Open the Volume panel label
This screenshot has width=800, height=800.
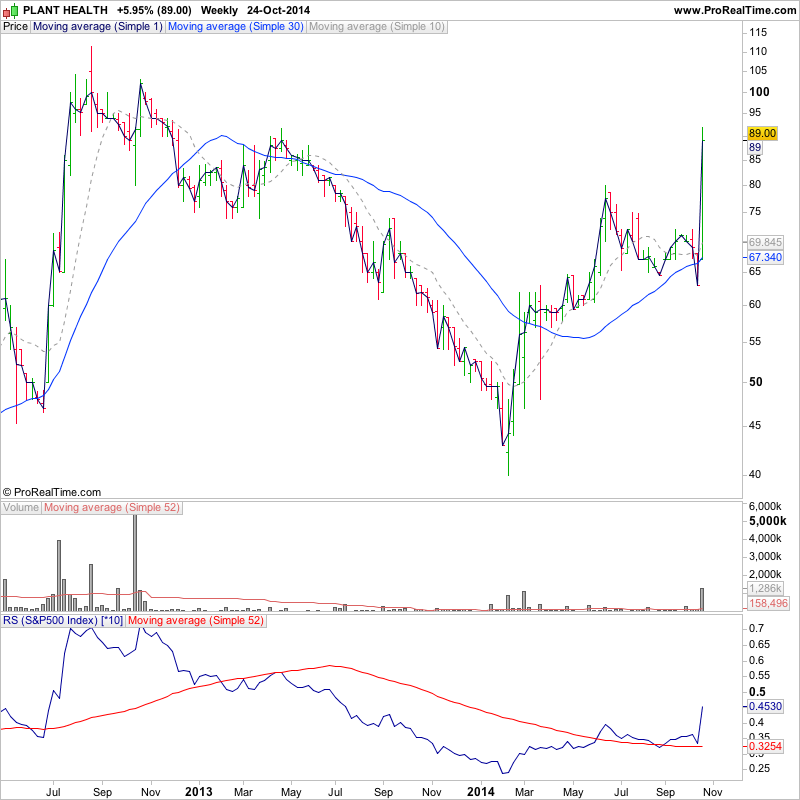21,508
